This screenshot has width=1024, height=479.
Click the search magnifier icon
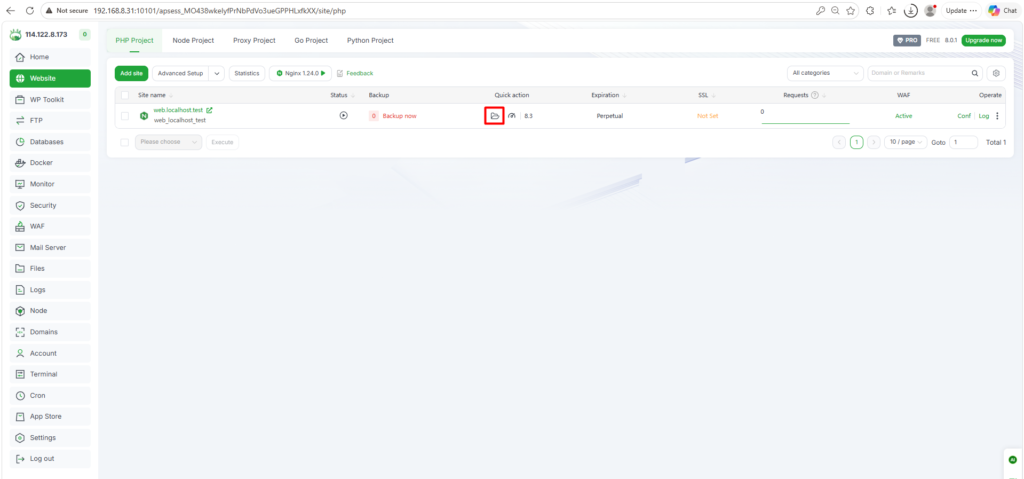(976, 73)
